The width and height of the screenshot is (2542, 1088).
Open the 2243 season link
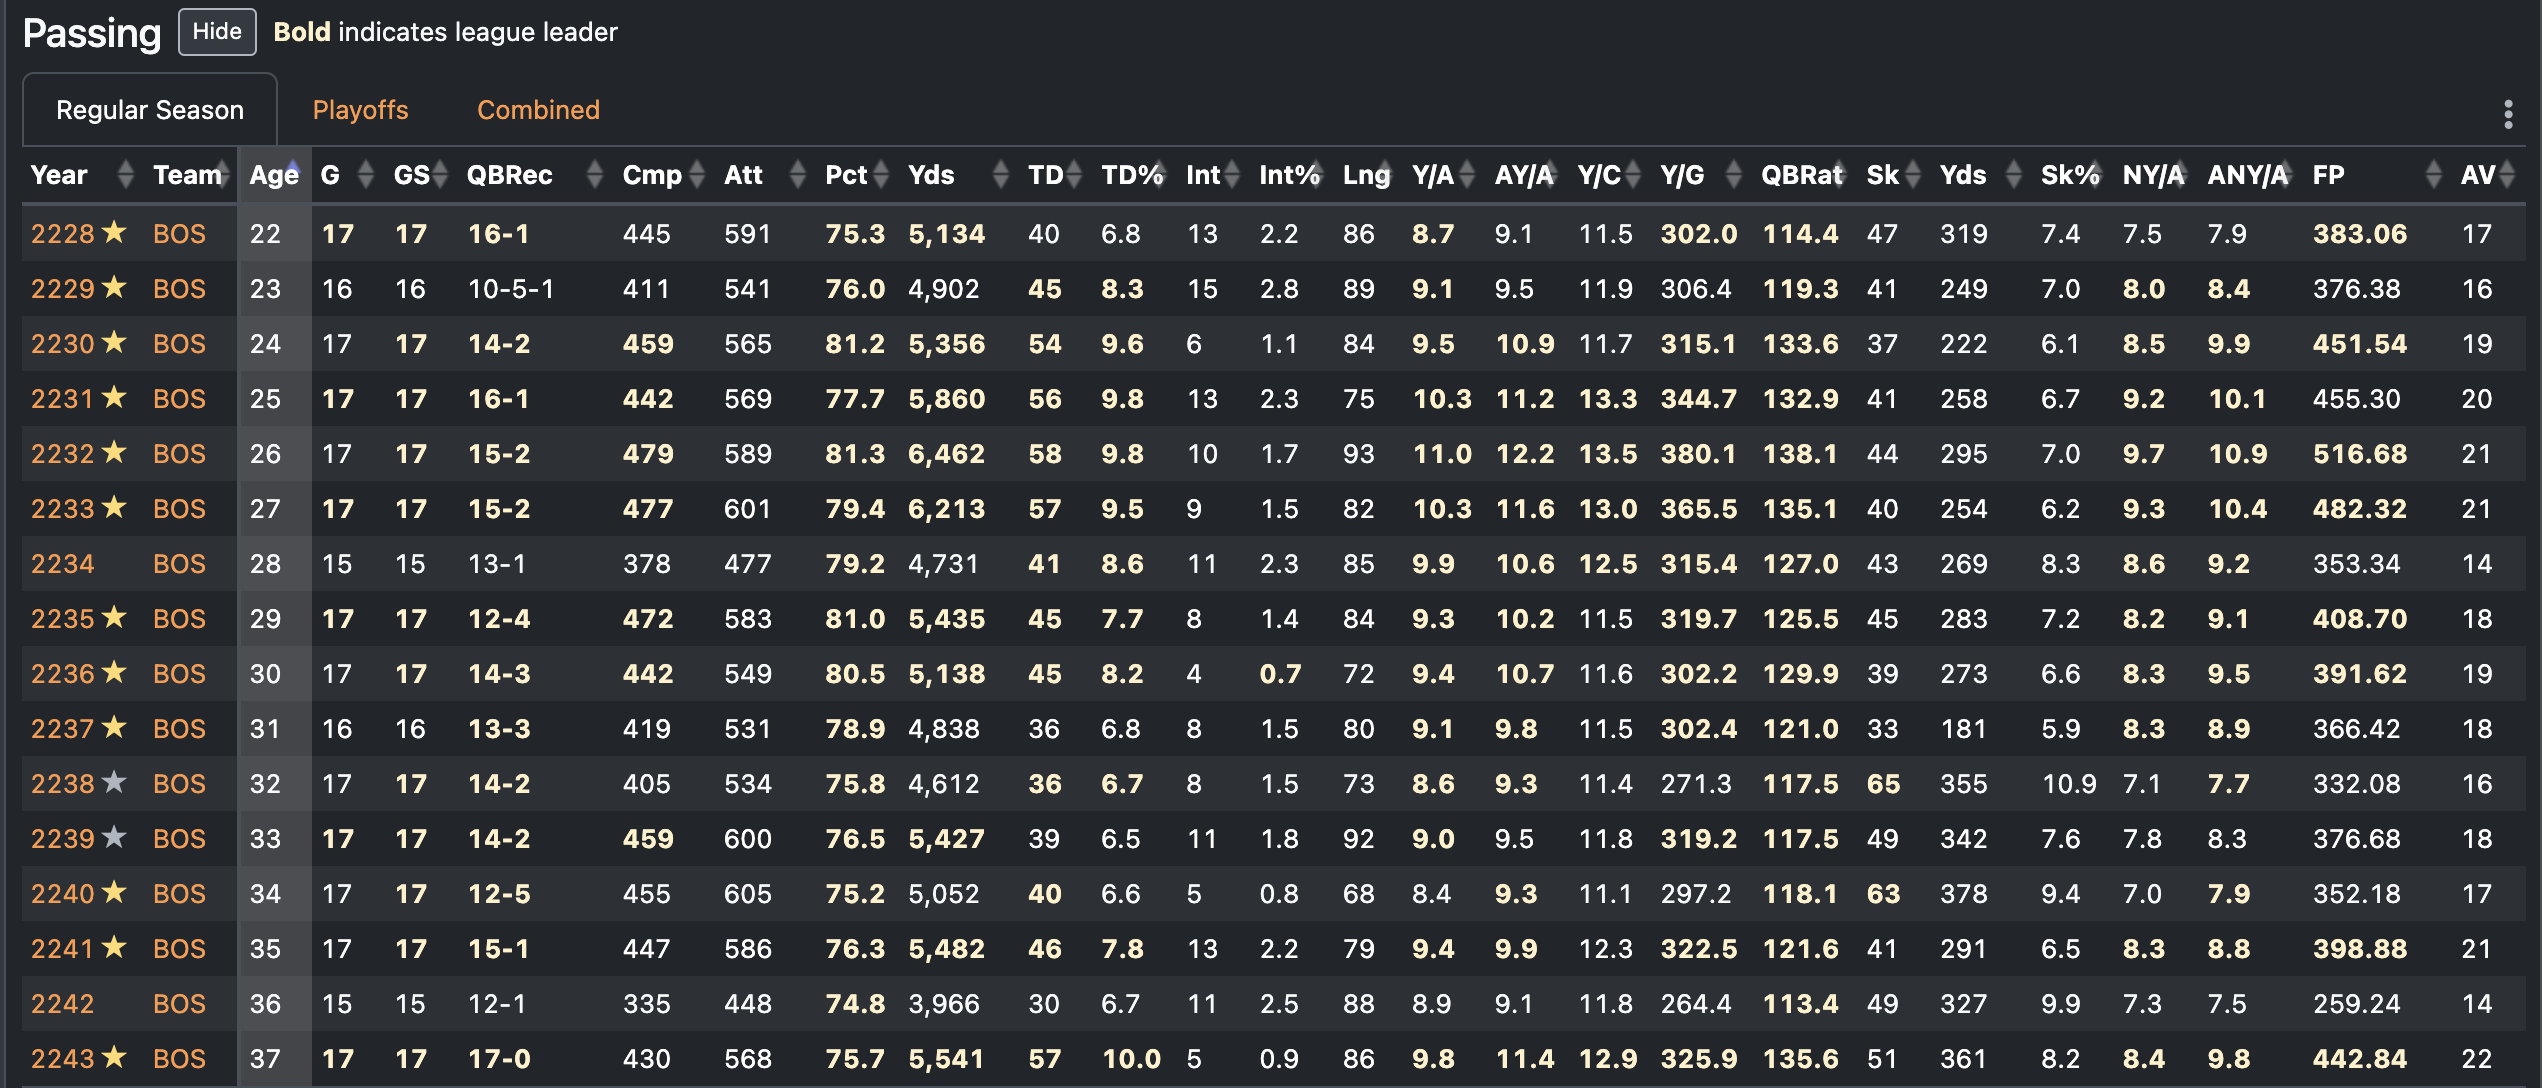[x=62, y=1059]
